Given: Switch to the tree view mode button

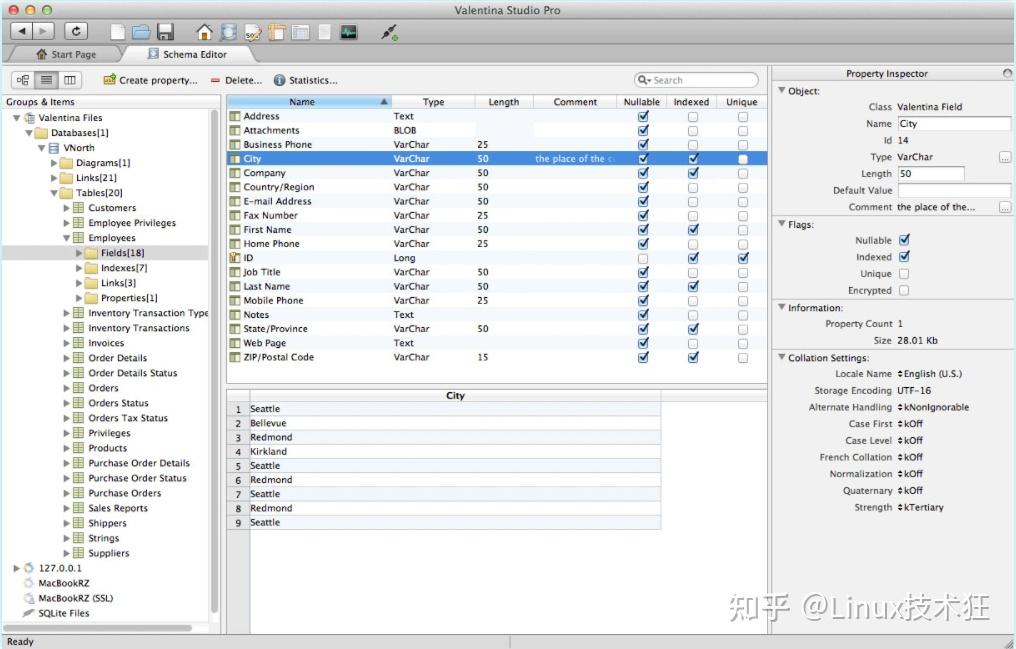Looking at the screenshot, I should tap(23, 80).
